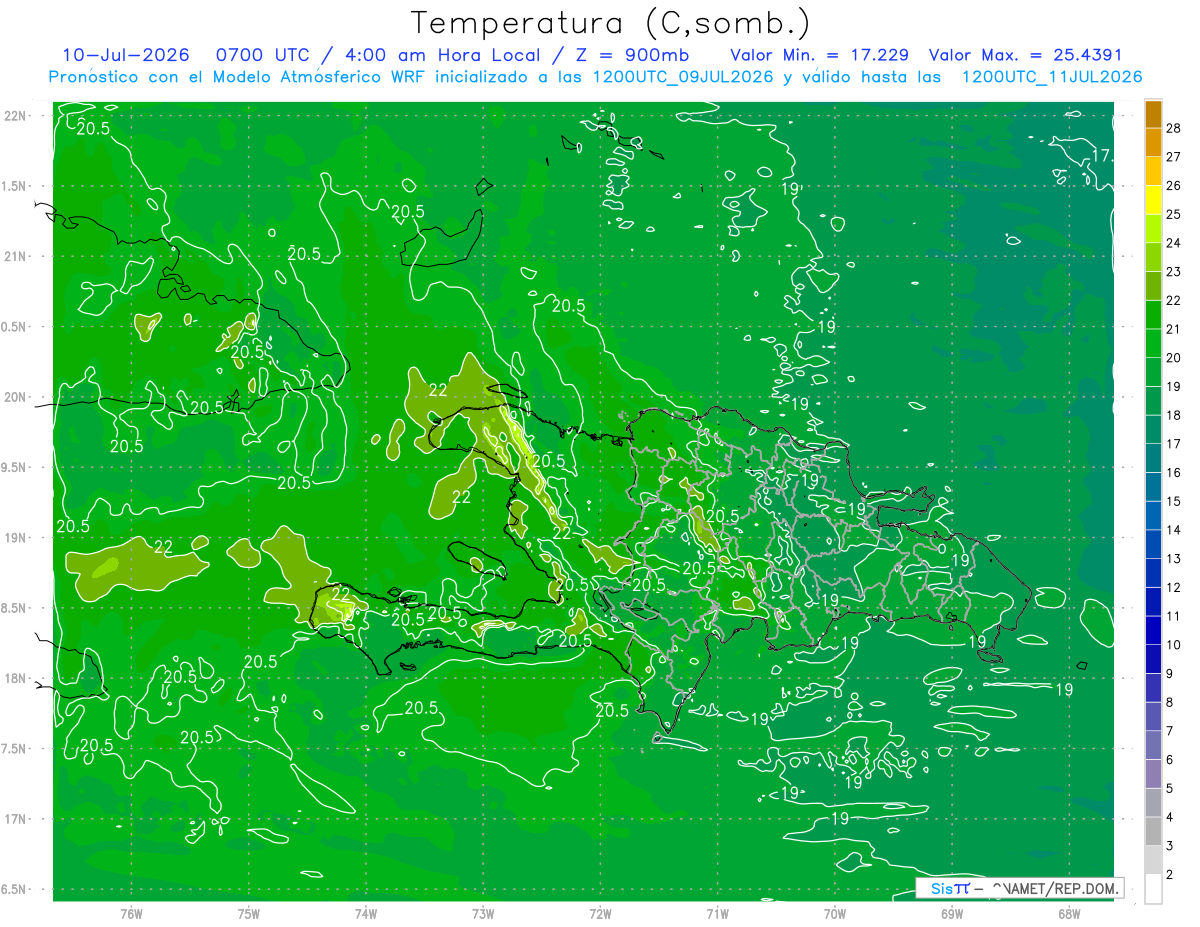The image size is (1200, 927).
Task: Click the 70W longitude axis label
Action: 834,914
